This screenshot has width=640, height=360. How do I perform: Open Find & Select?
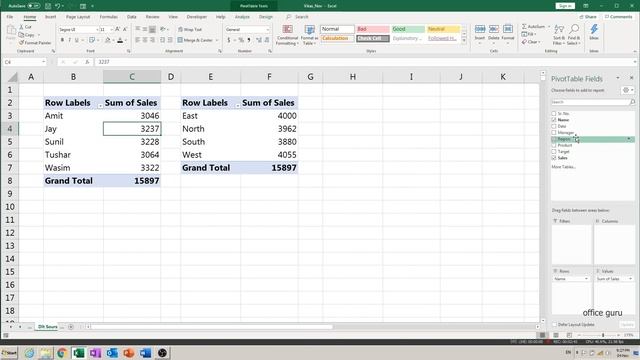(573, 35)
